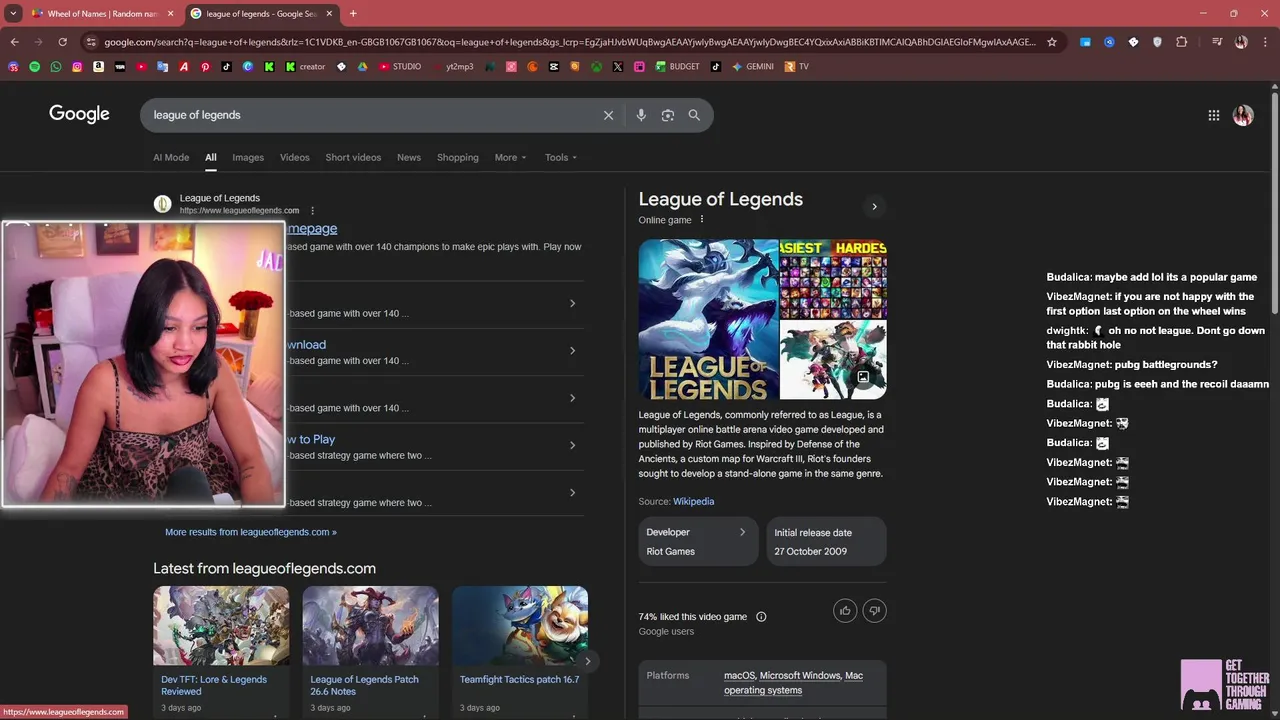Open the Xbox bookmark icon
The width and height of the screenshot is (1280, 720).
point(596,67)
